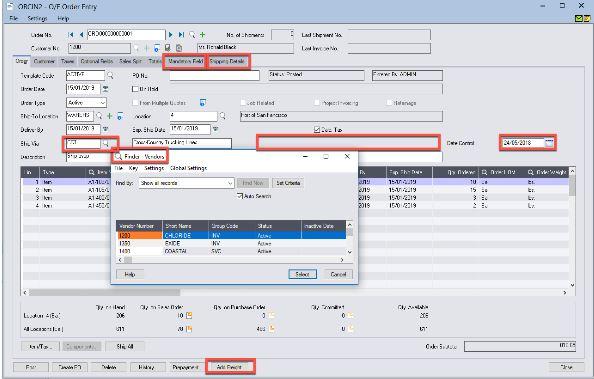
Task: Open drilldown for All Locations sales order qty
Action: [x=189, y=329]
